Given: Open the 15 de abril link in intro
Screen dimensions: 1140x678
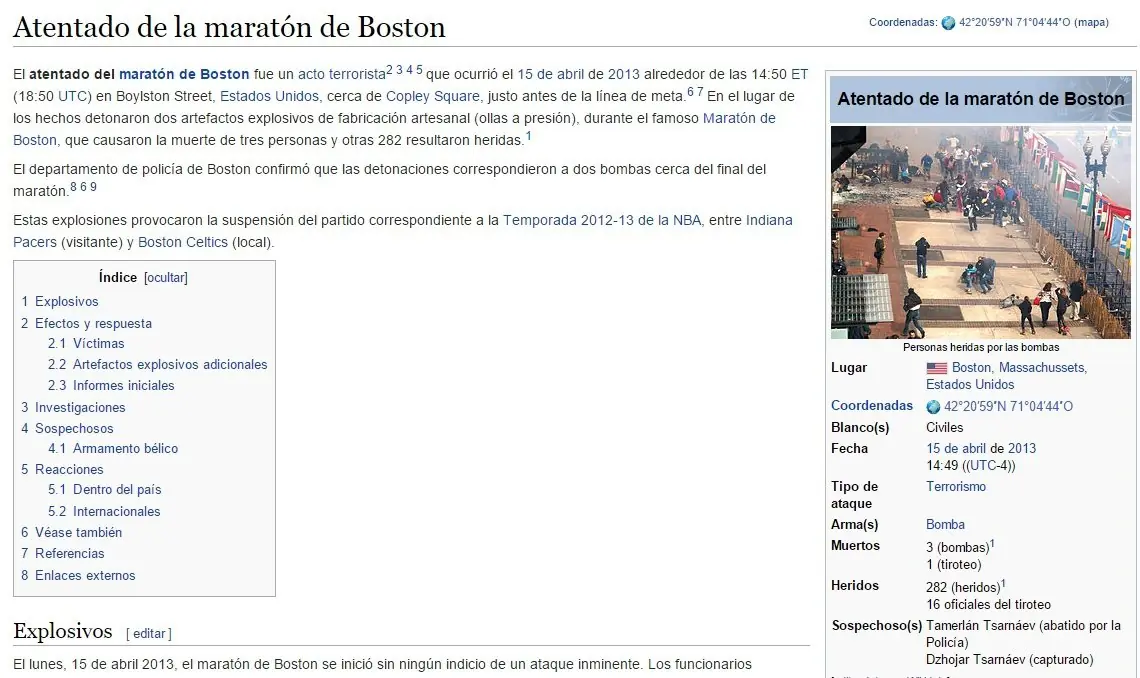Looking at the screenshot, I should click(550, 74).
